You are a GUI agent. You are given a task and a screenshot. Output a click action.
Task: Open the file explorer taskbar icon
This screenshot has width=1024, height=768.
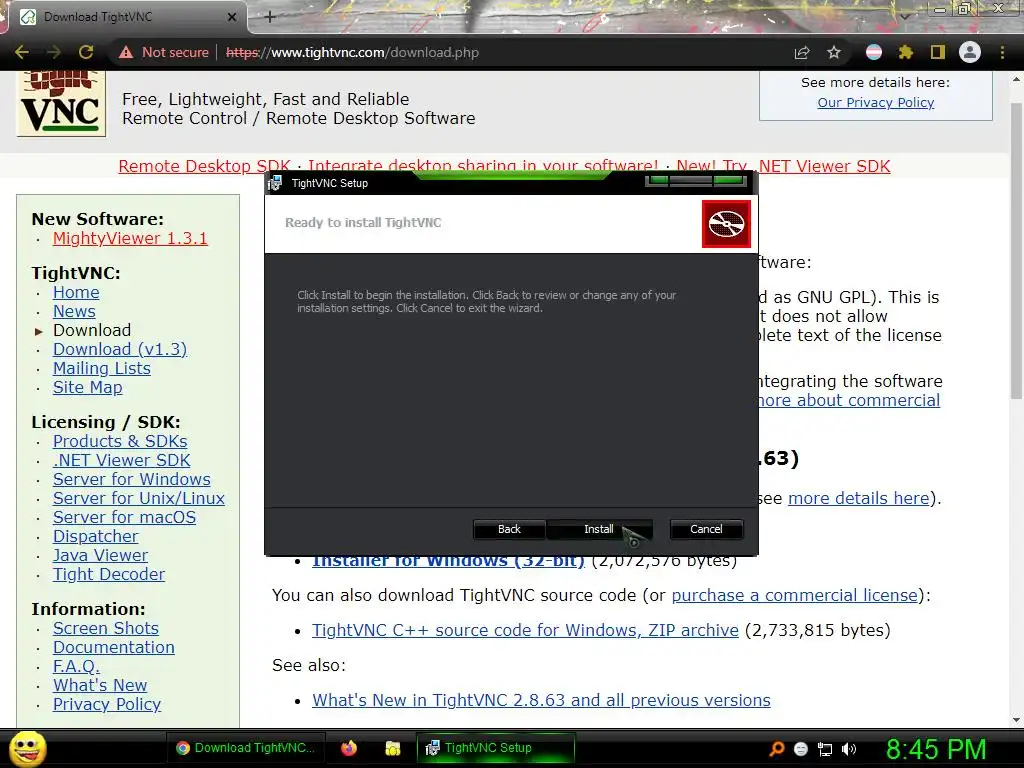(x=392, y=748)
